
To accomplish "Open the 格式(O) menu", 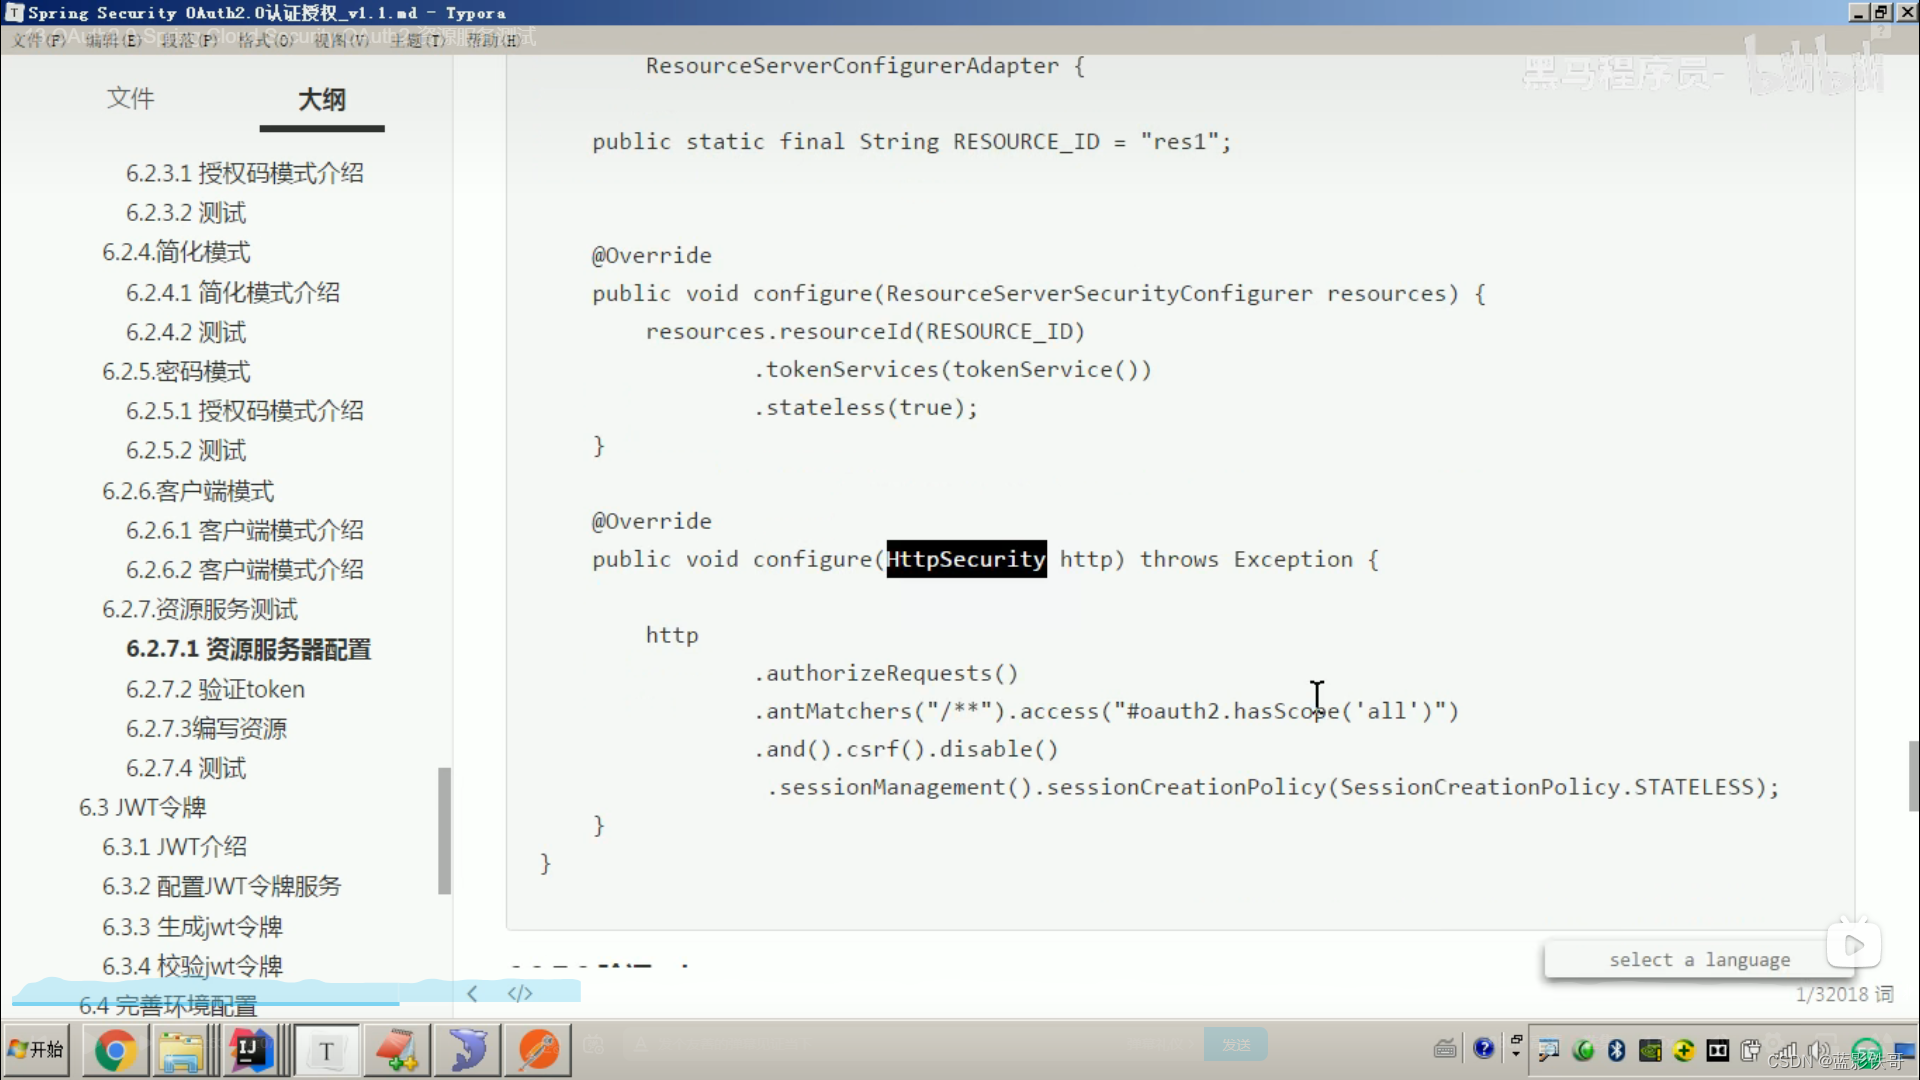I will coord(266,40).
